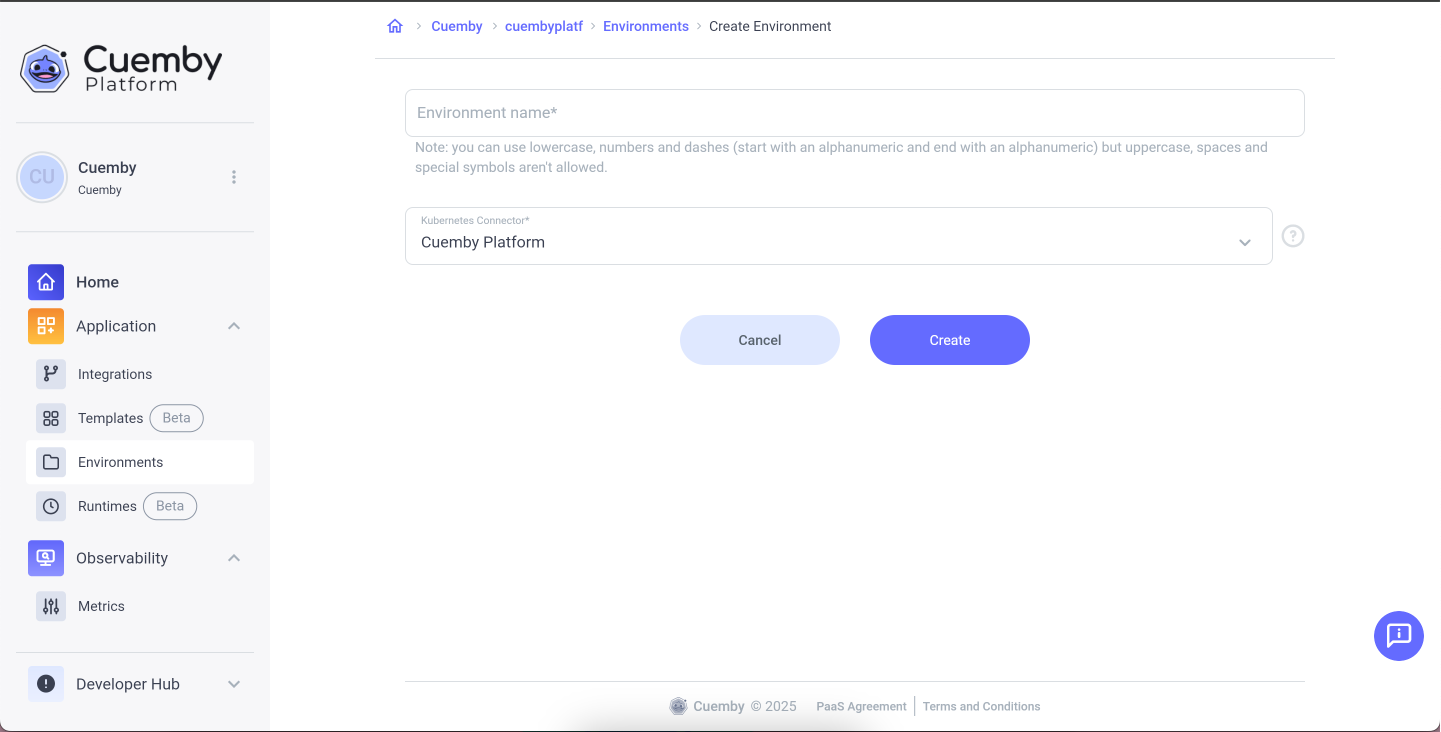Open the Cuemby organization options menu
The width and height of the screenshot is (1441, 732).
coord(233,176)
